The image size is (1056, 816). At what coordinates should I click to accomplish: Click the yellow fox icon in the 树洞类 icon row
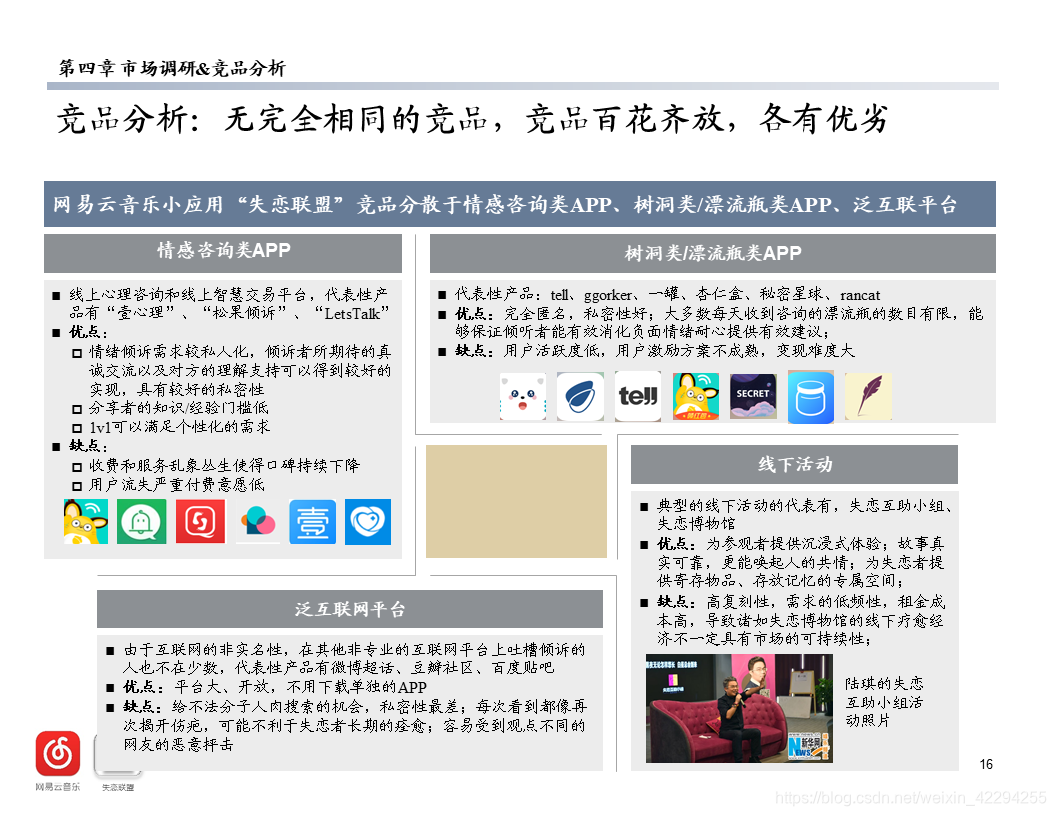click(696, 397)
